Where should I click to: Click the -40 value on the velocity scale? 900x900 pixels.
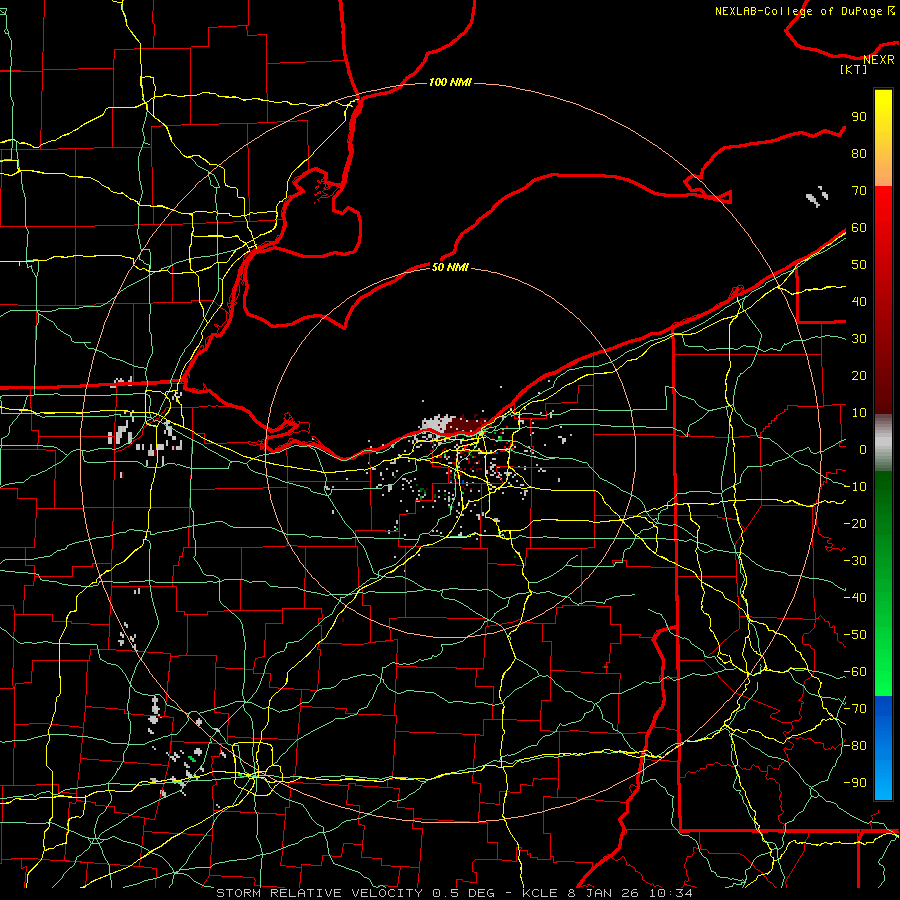click(855, 598)
